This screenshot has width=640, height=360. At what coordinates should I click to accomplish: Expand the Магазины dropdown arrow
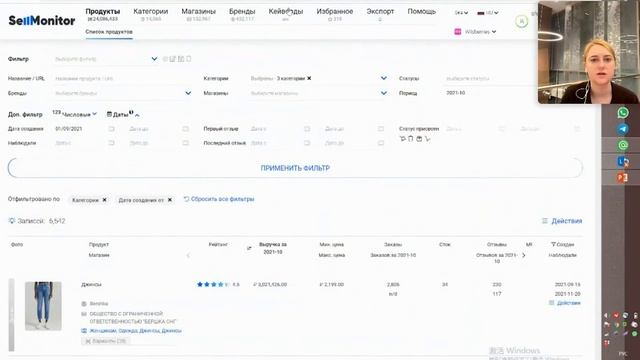pos(384,93)
